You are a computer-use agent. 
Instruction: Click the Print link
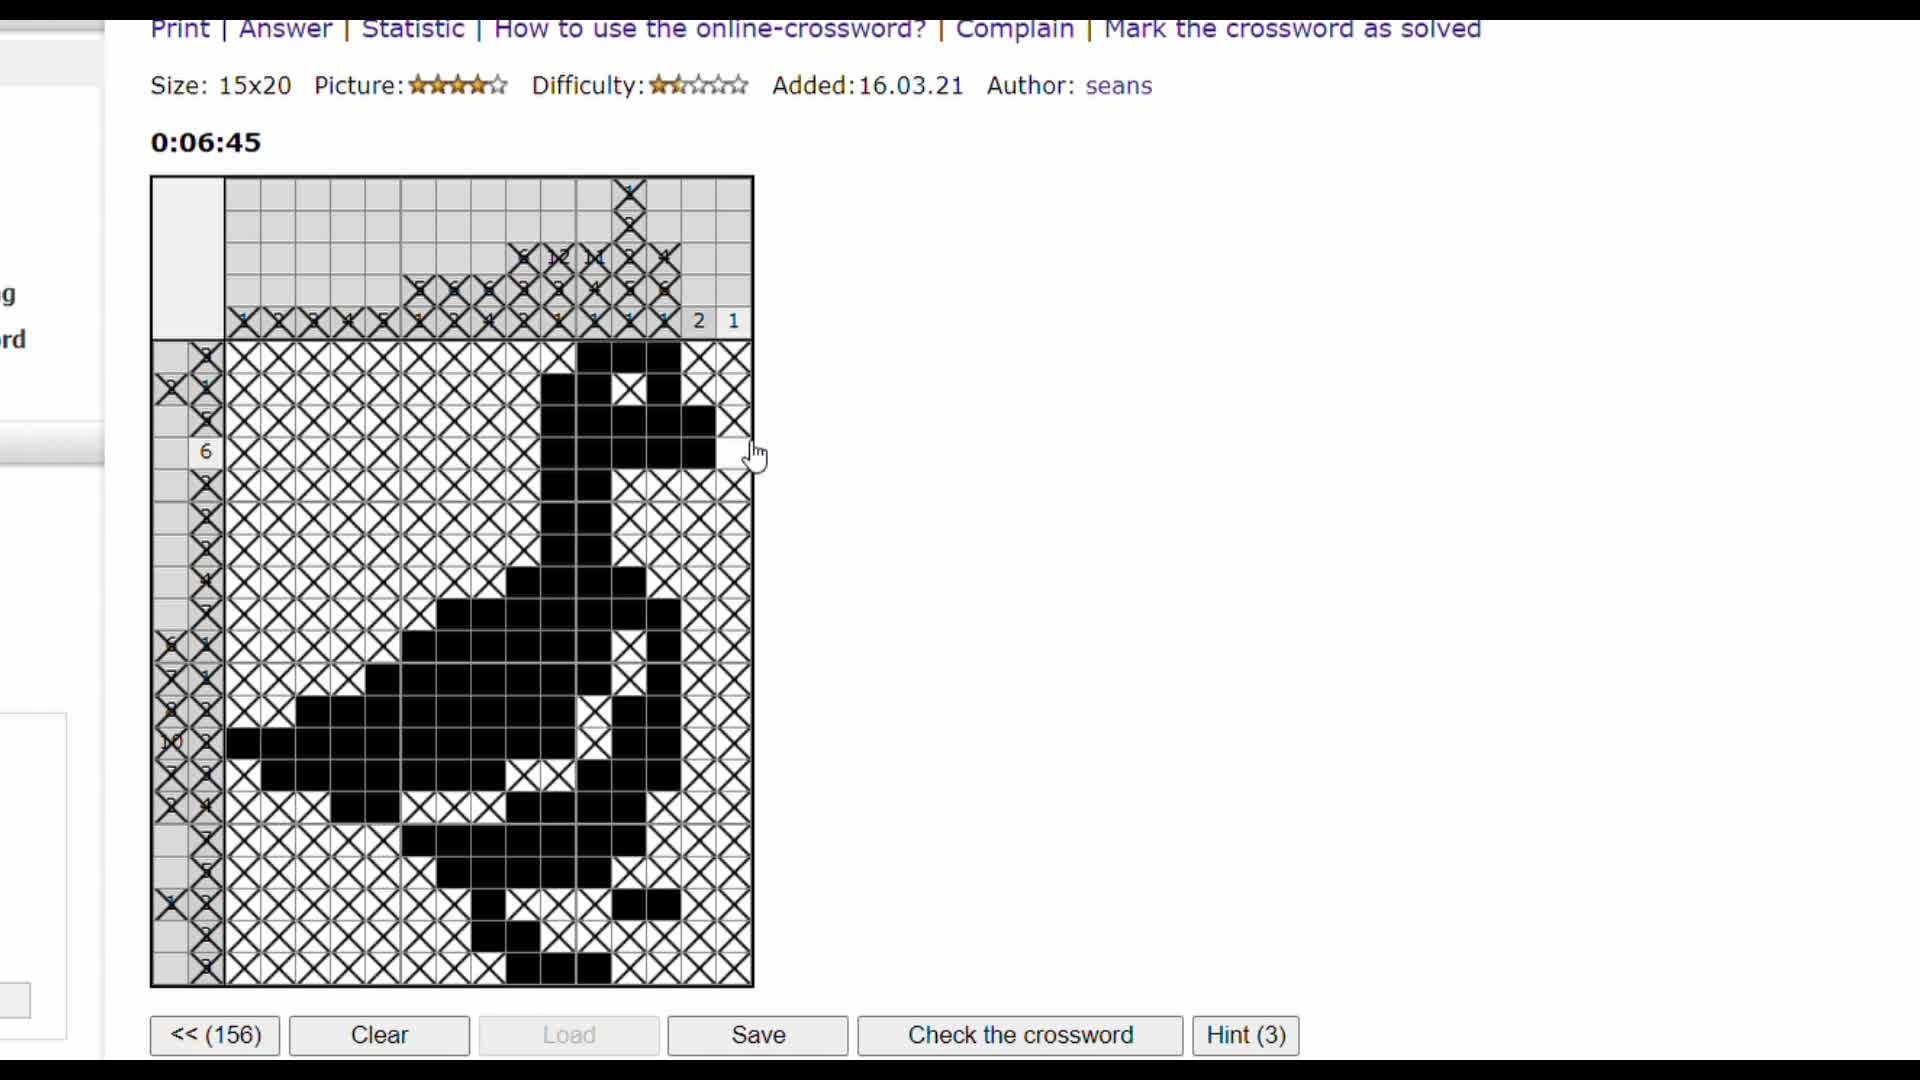pos(180,29)
